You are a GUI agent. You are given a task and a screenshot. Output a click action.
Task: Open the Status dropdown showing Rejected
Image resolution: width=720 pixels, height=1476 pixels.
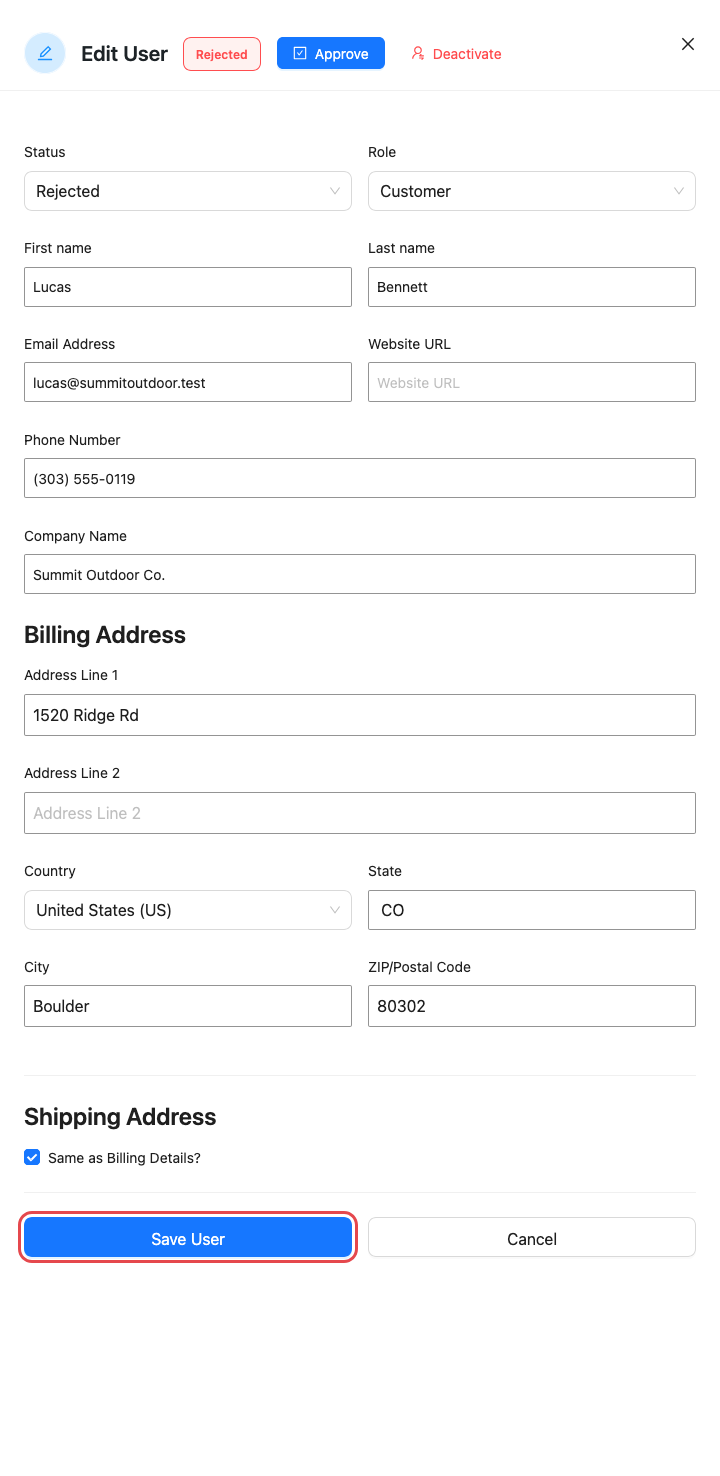tap(188, 191)
